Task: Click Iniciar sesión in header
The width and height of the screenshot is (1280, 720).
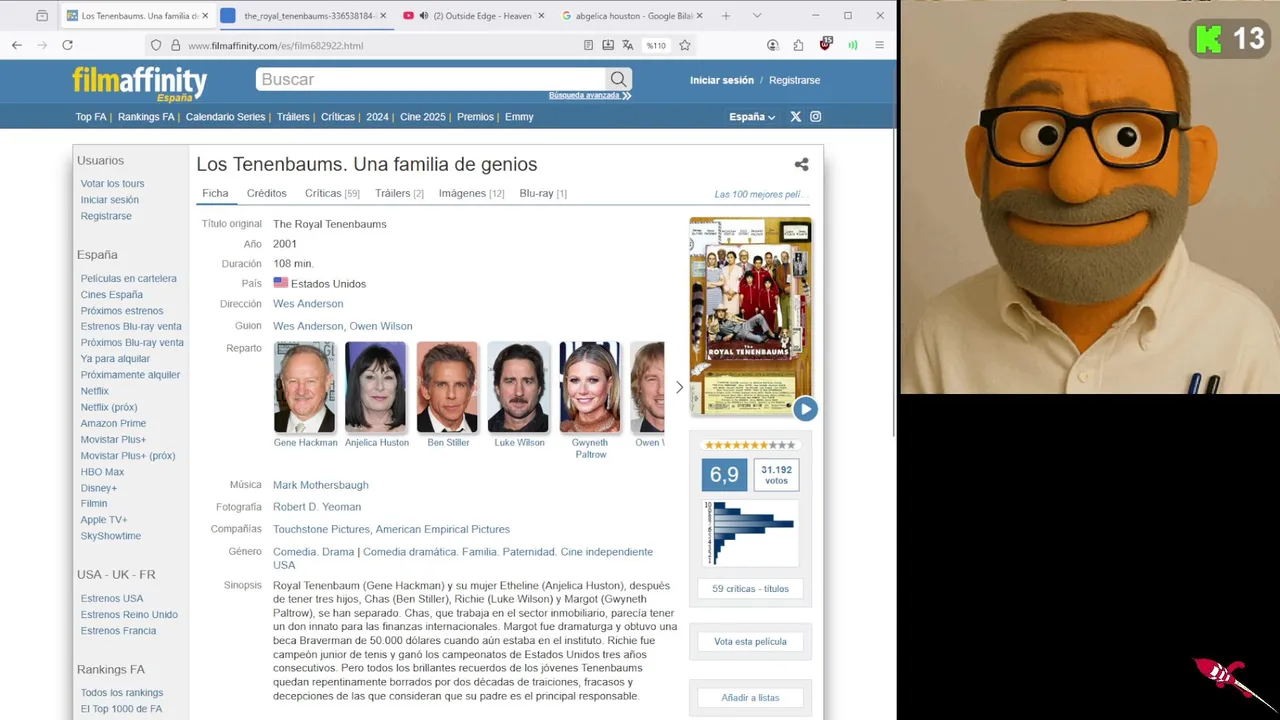Action: click(722, 80)
